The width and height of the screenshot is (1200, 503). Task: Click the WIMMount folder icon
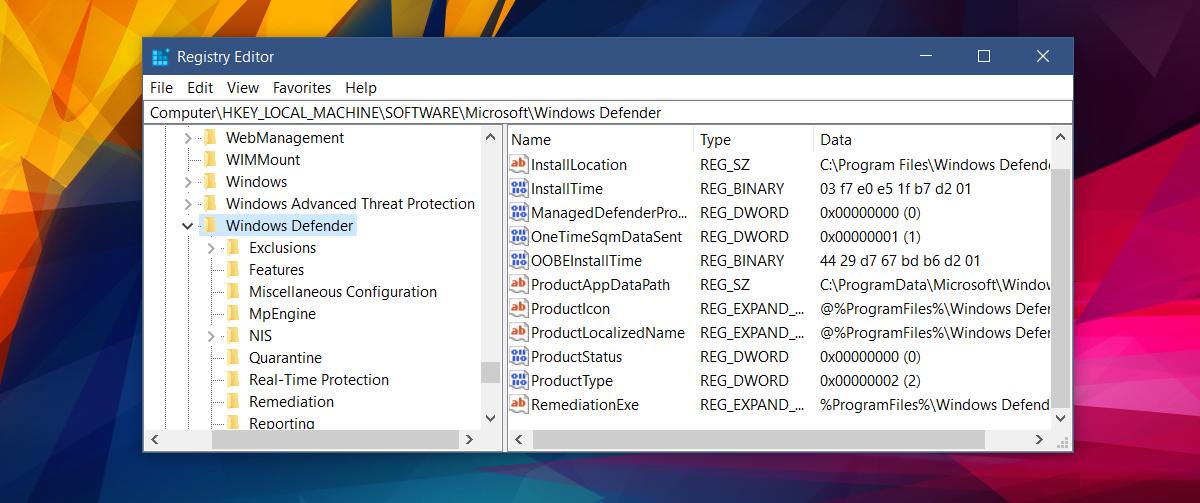pyautogui.click(x=209, y=160)
